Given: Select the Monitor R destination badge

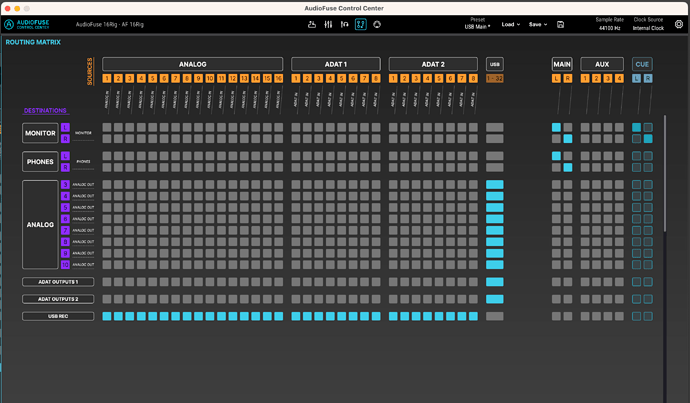Looking at the screenshot, I should tap(65, 139).
